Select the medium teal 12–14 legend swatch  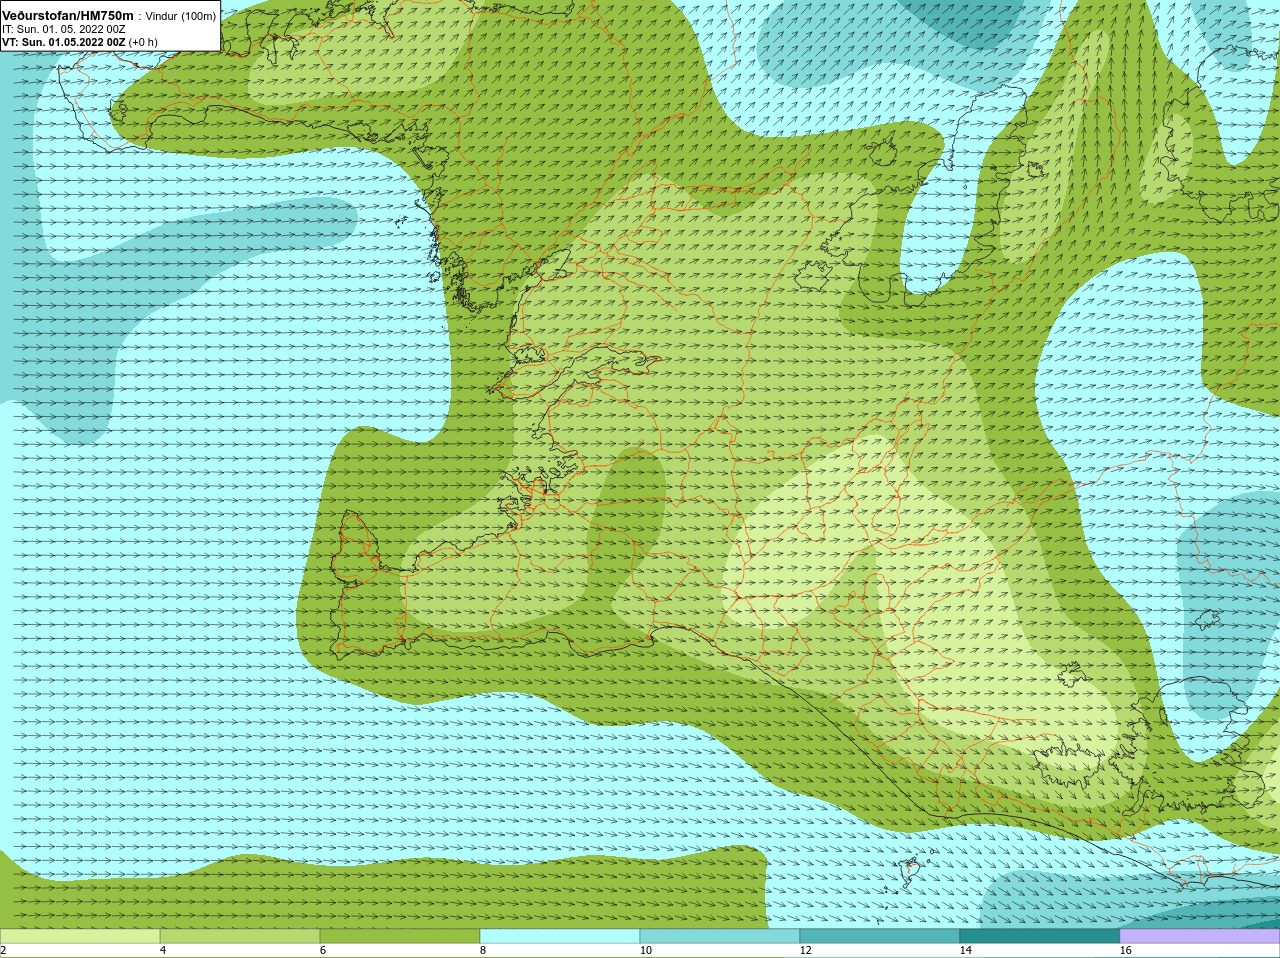pyautogui.click(x=880, y=936)
